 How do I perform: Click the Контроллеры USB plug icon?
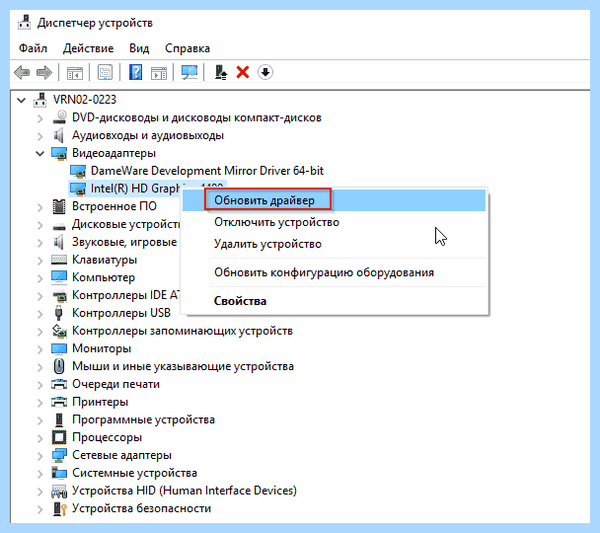coord(59,313)
